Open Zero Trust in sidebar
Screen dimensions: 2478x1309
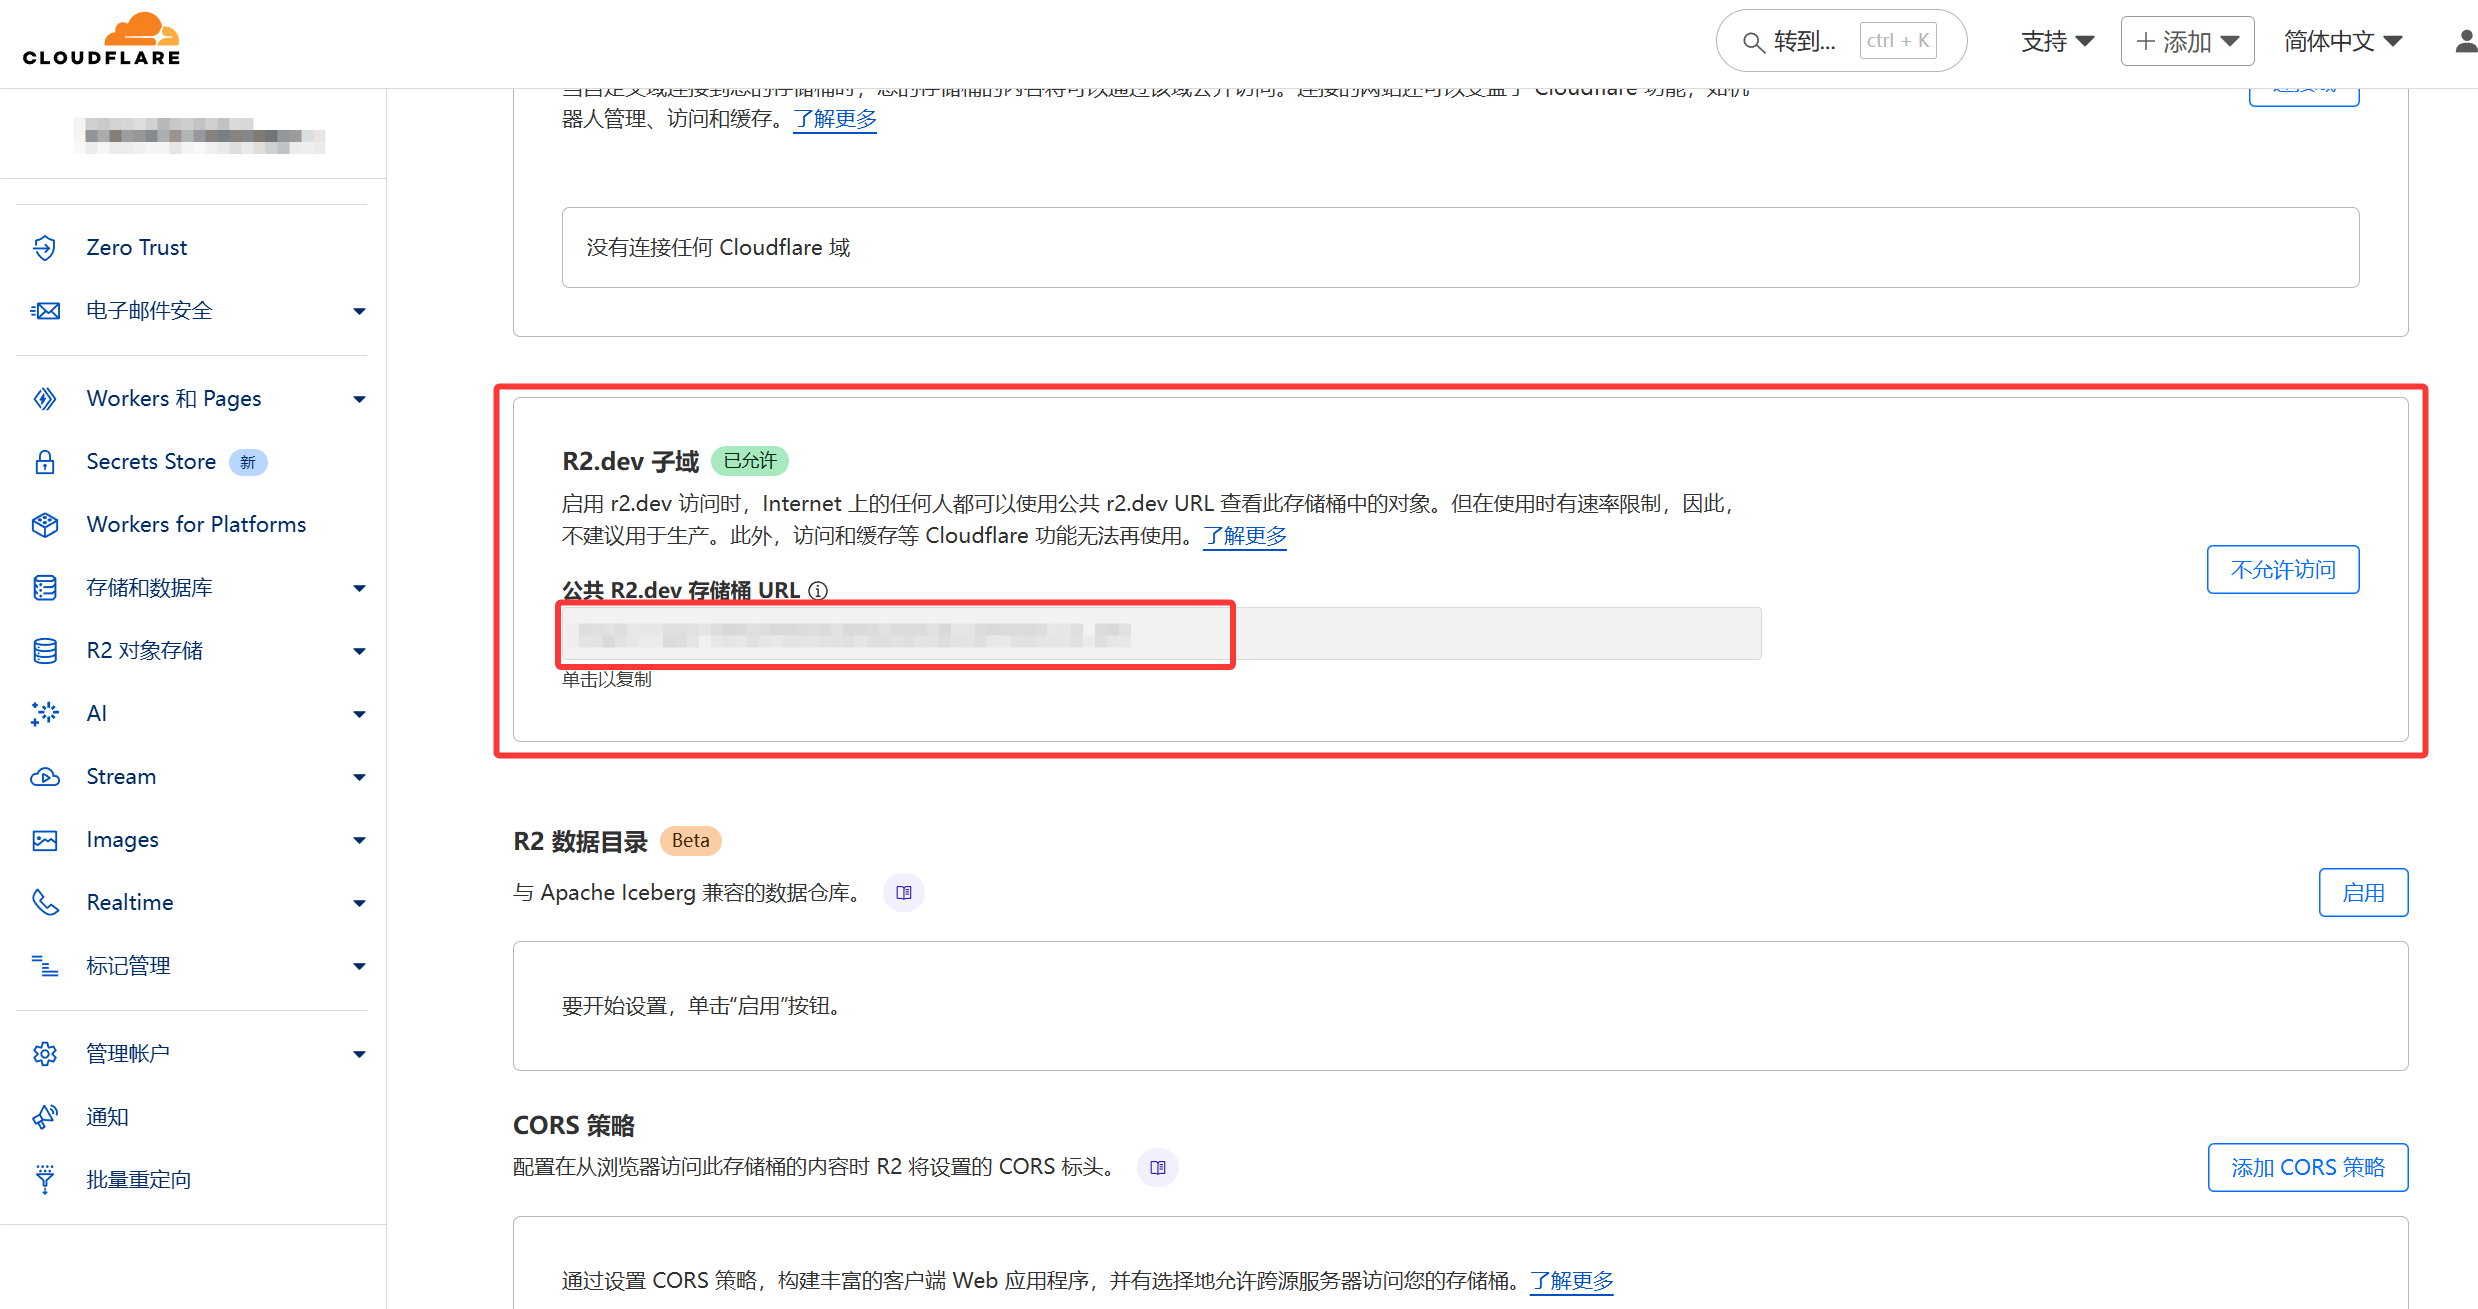point(136,247)
